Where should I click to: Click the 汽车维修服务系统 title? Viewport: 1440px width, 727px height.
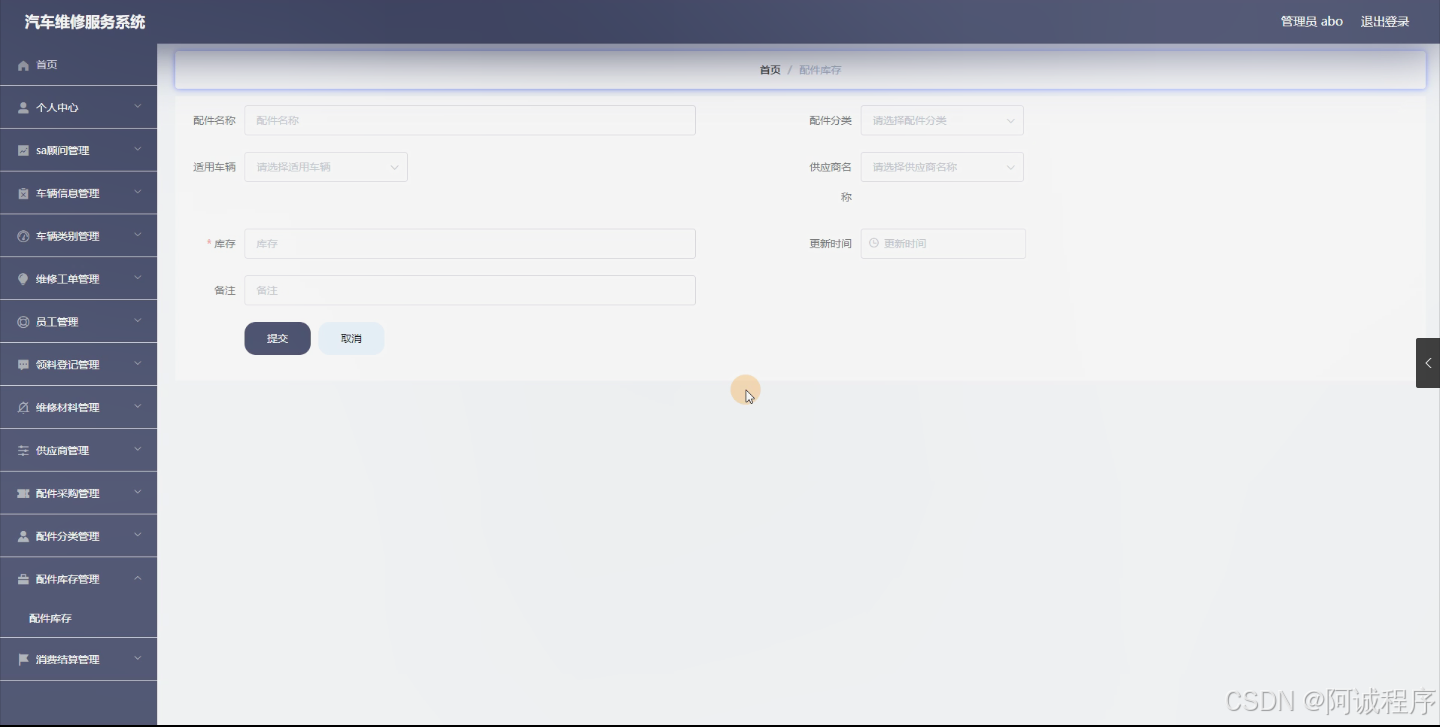tap(85, 22)
